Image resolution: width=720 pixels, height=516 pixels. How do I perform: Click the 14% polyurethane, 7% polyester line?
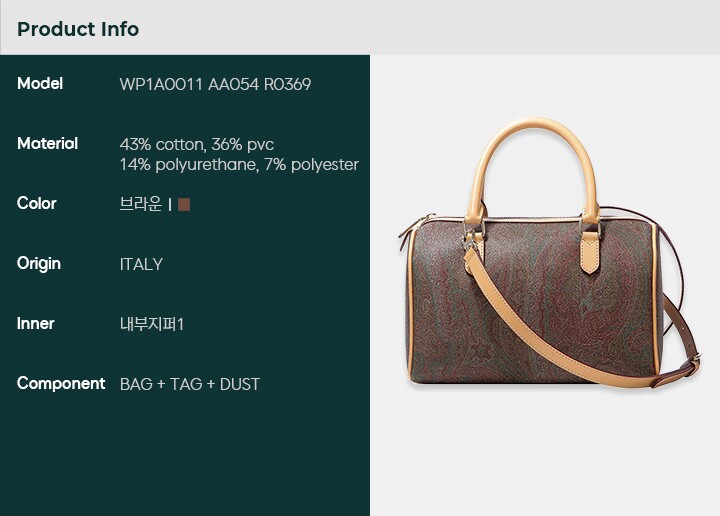tap(239, 164)
